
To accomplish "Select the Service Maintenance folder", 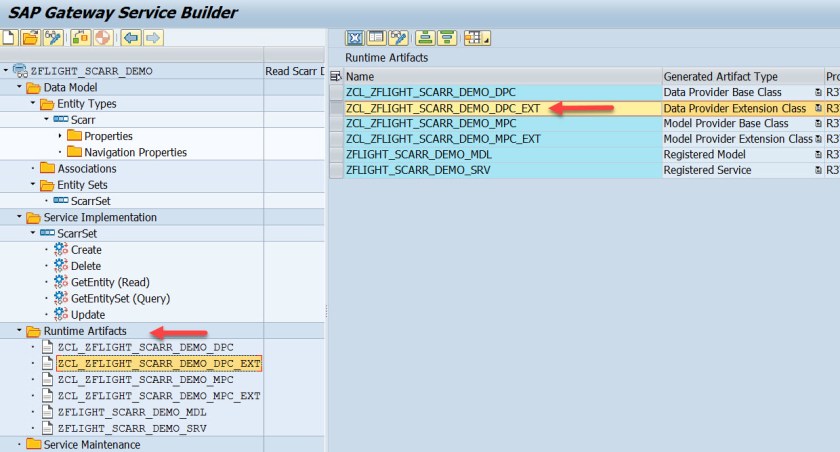I will click(92, 445).
